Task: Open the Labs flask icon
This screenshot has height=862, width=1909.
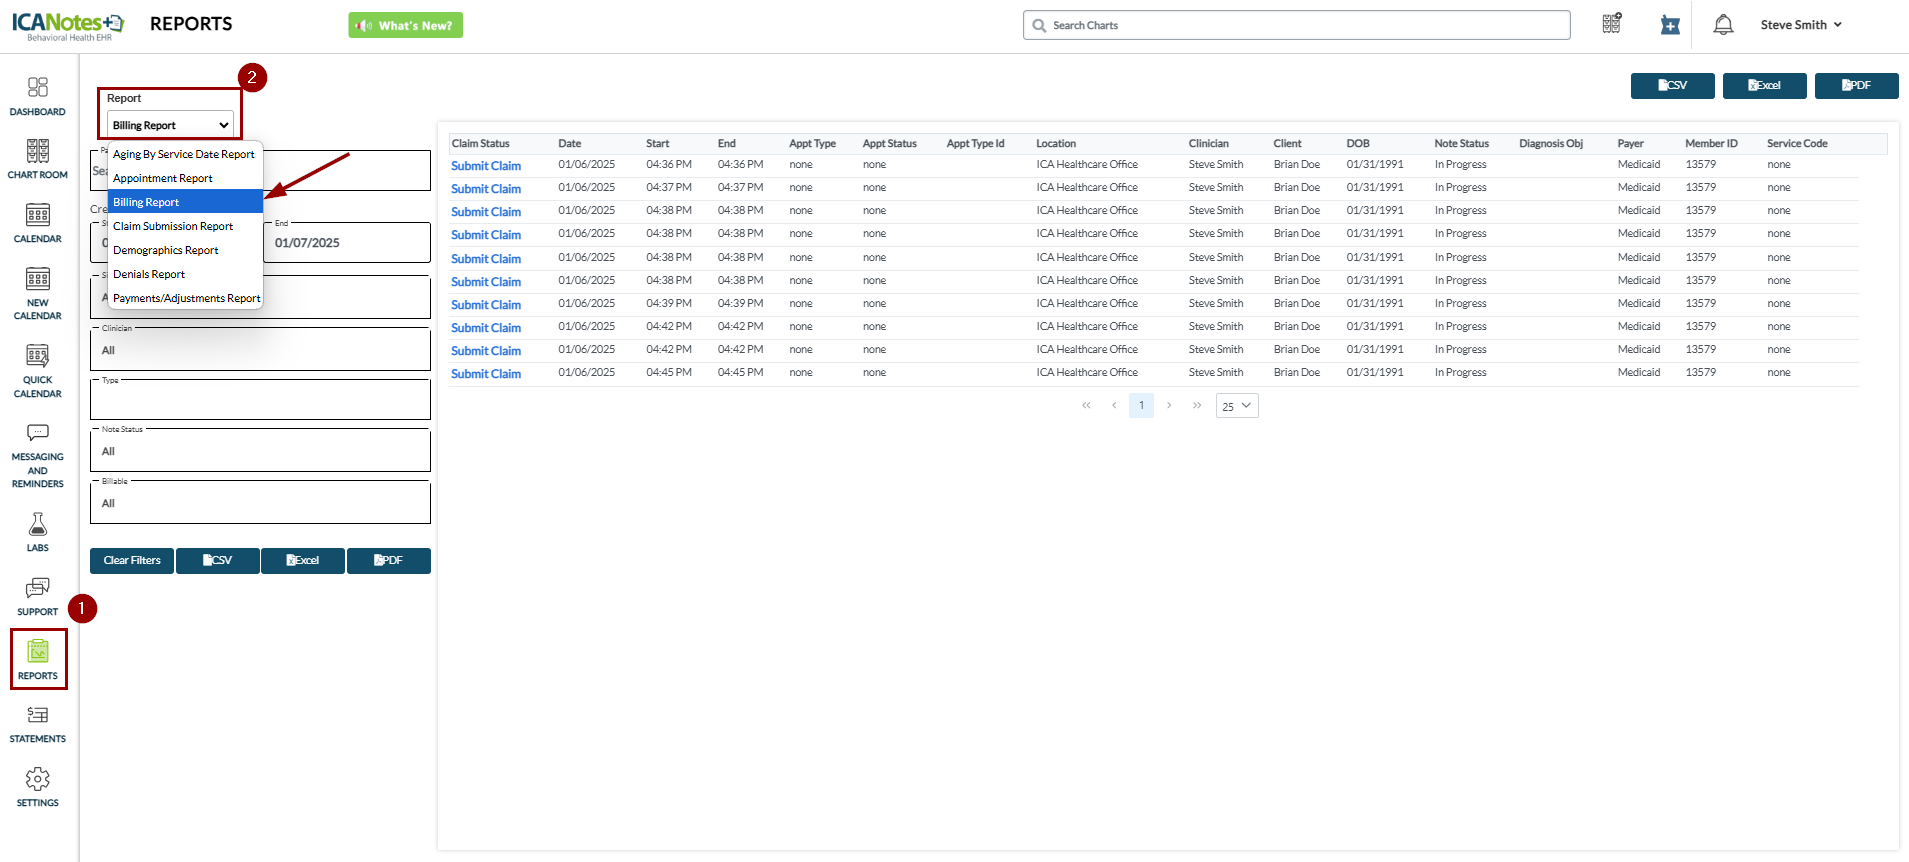Action: [38, 532]
